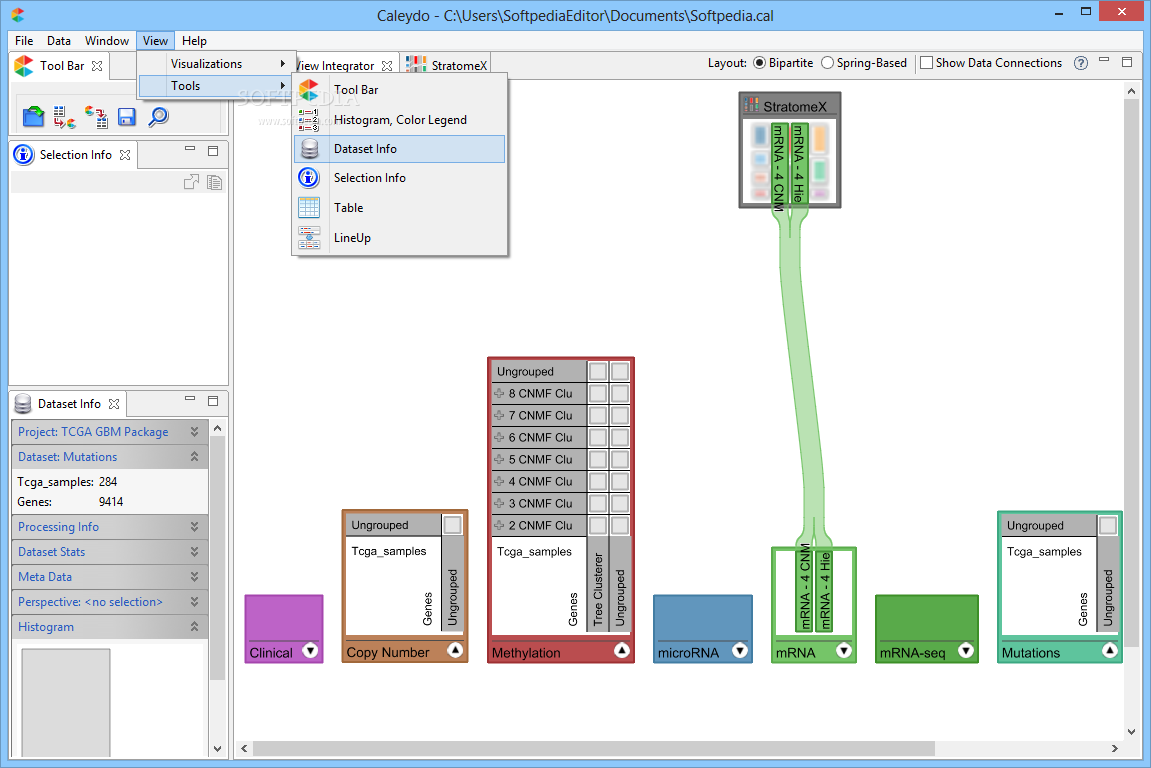Tick first checkbox in Methylation Ungrouped row

click(598, 372)
